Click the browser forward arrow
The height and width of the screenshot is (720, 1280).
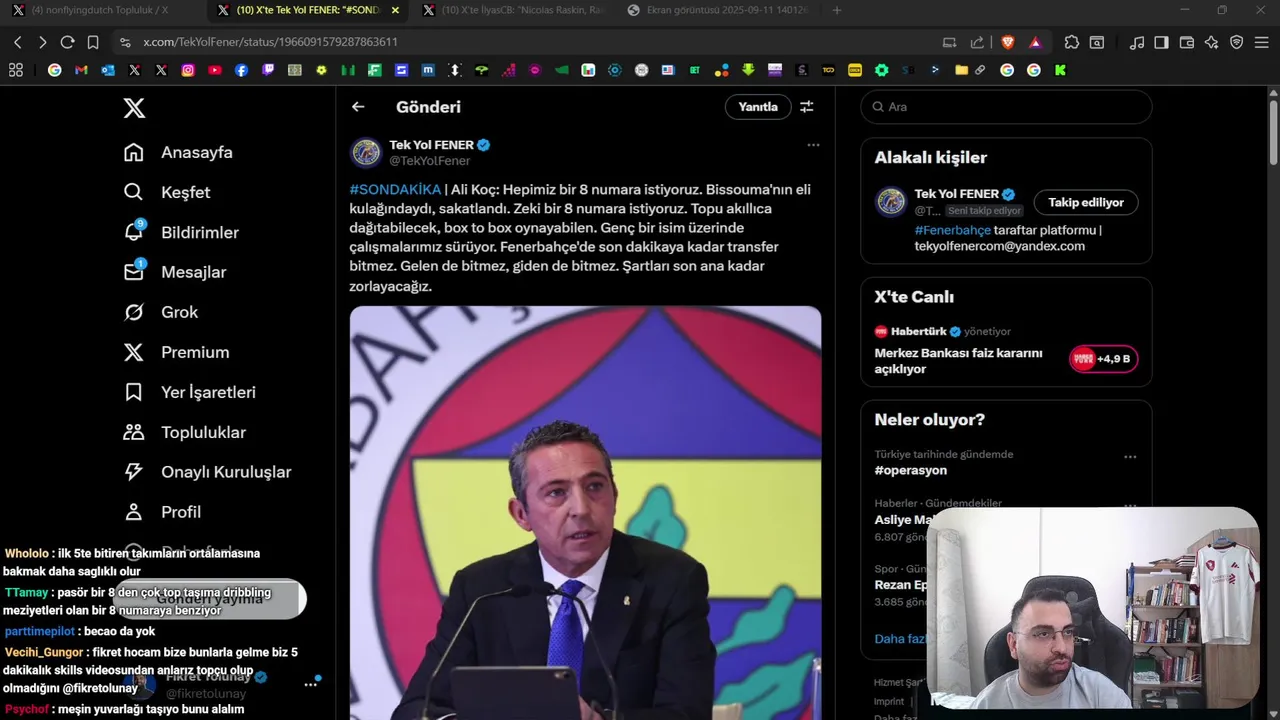(42, 42)
